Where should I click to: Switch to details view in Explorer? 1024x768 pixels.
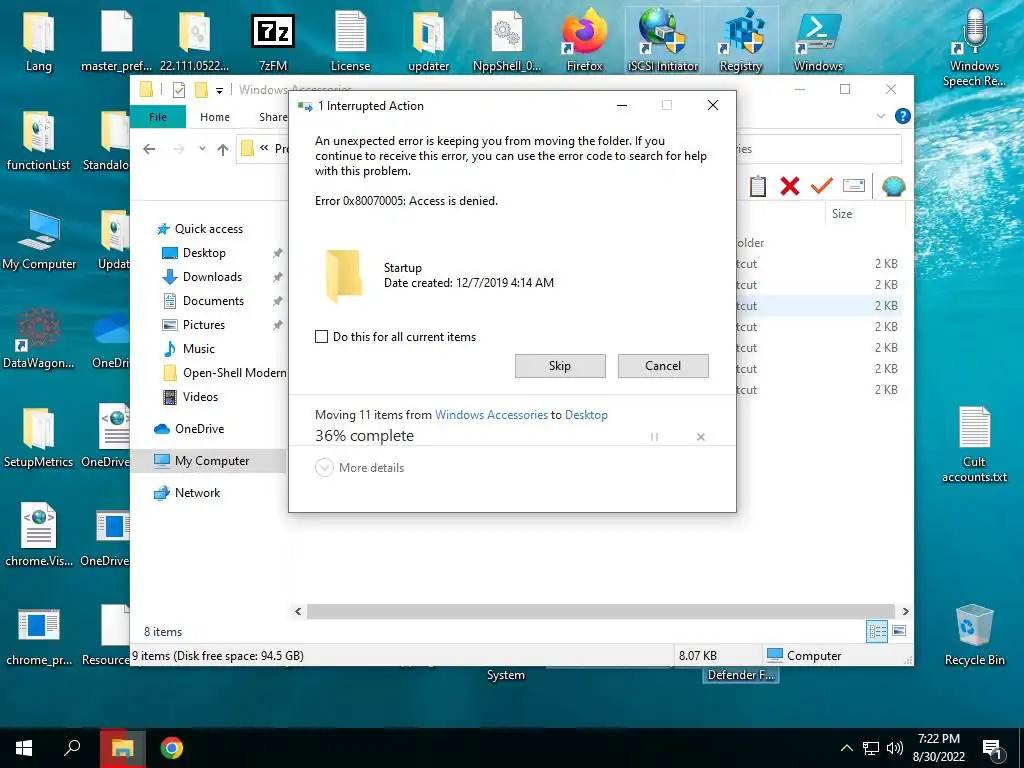(x=877, y=631)
